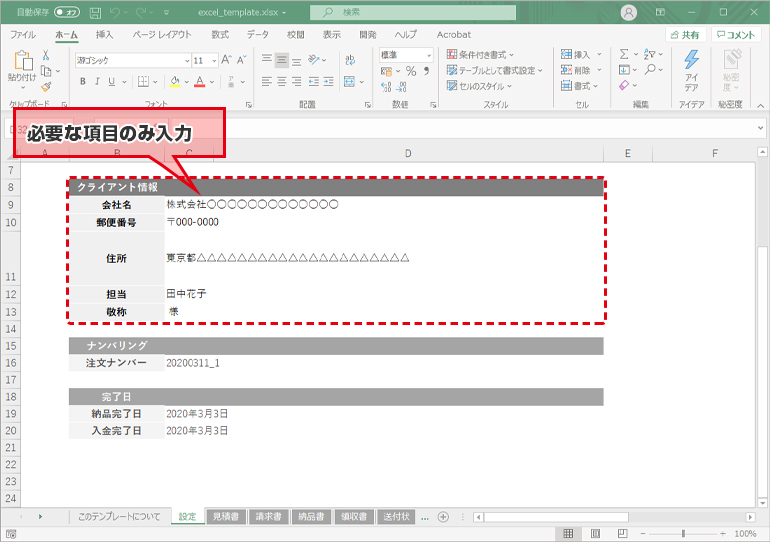Click the コメント comments button

[x=736, y=35]
